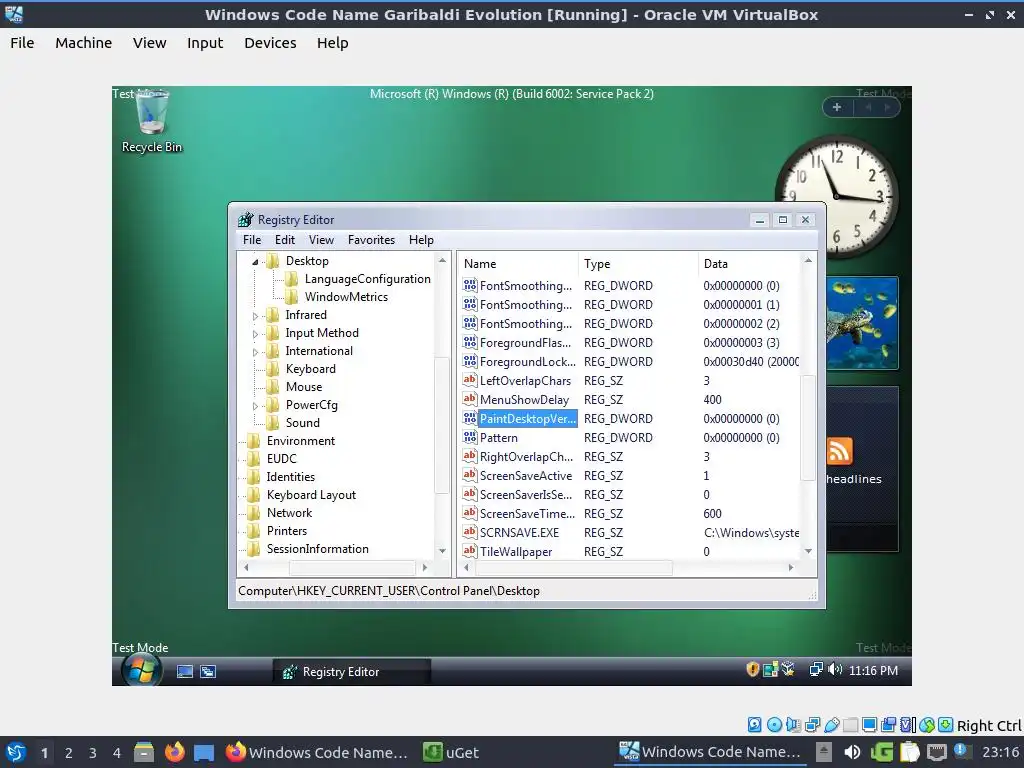Open Registry Editor Edit menu

[x=285, y=240]
